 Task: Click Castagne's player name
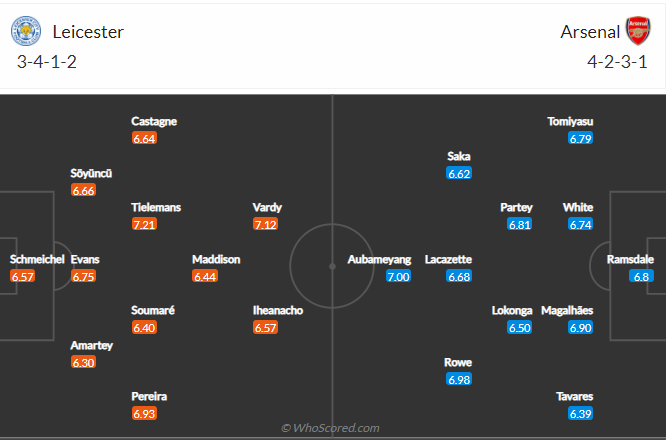point(154,121)
